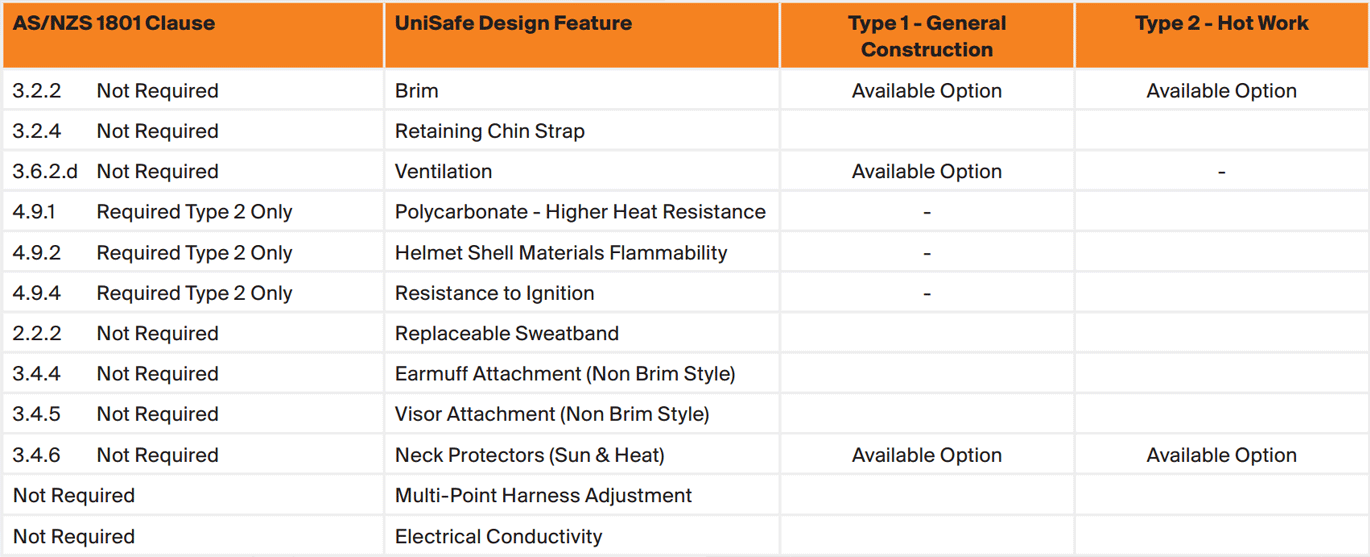Click the Type 2 - Hot Work header

pos(1222,35)
